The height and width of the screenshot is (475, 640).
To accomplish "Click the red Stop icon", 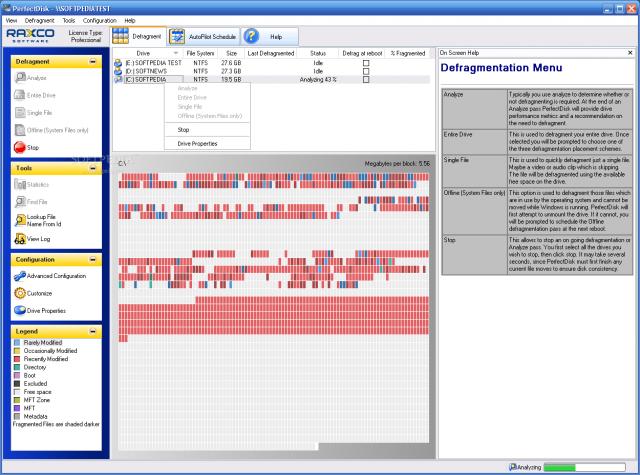I will click(20, 147).
